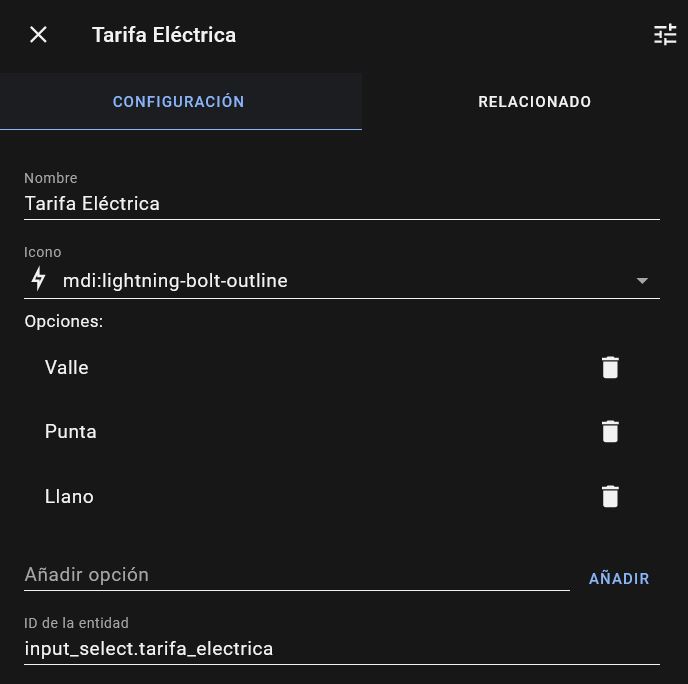Close the Tarifa Eléctrica dialog
688x684 pixels.
click(x=38, y=35)
